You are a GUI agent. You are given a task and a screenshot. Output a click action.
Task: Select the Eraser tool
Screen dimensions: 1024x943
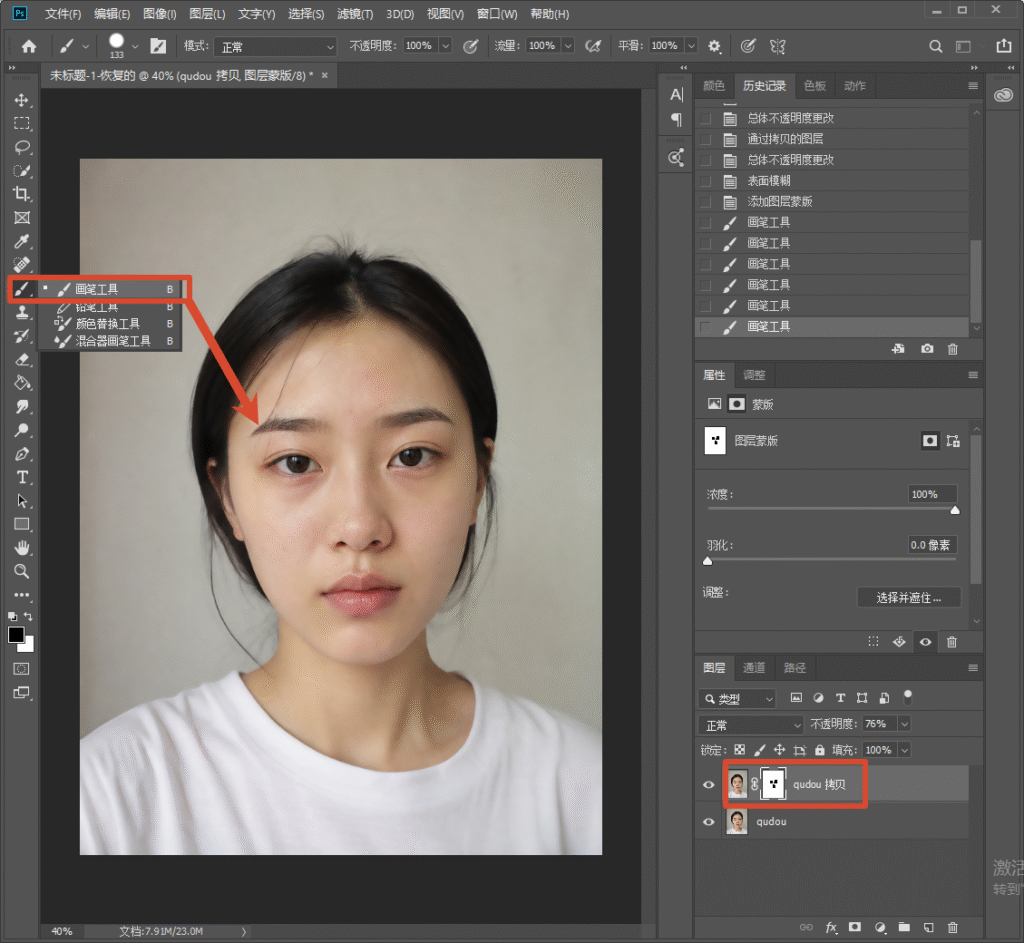[22, 359]
